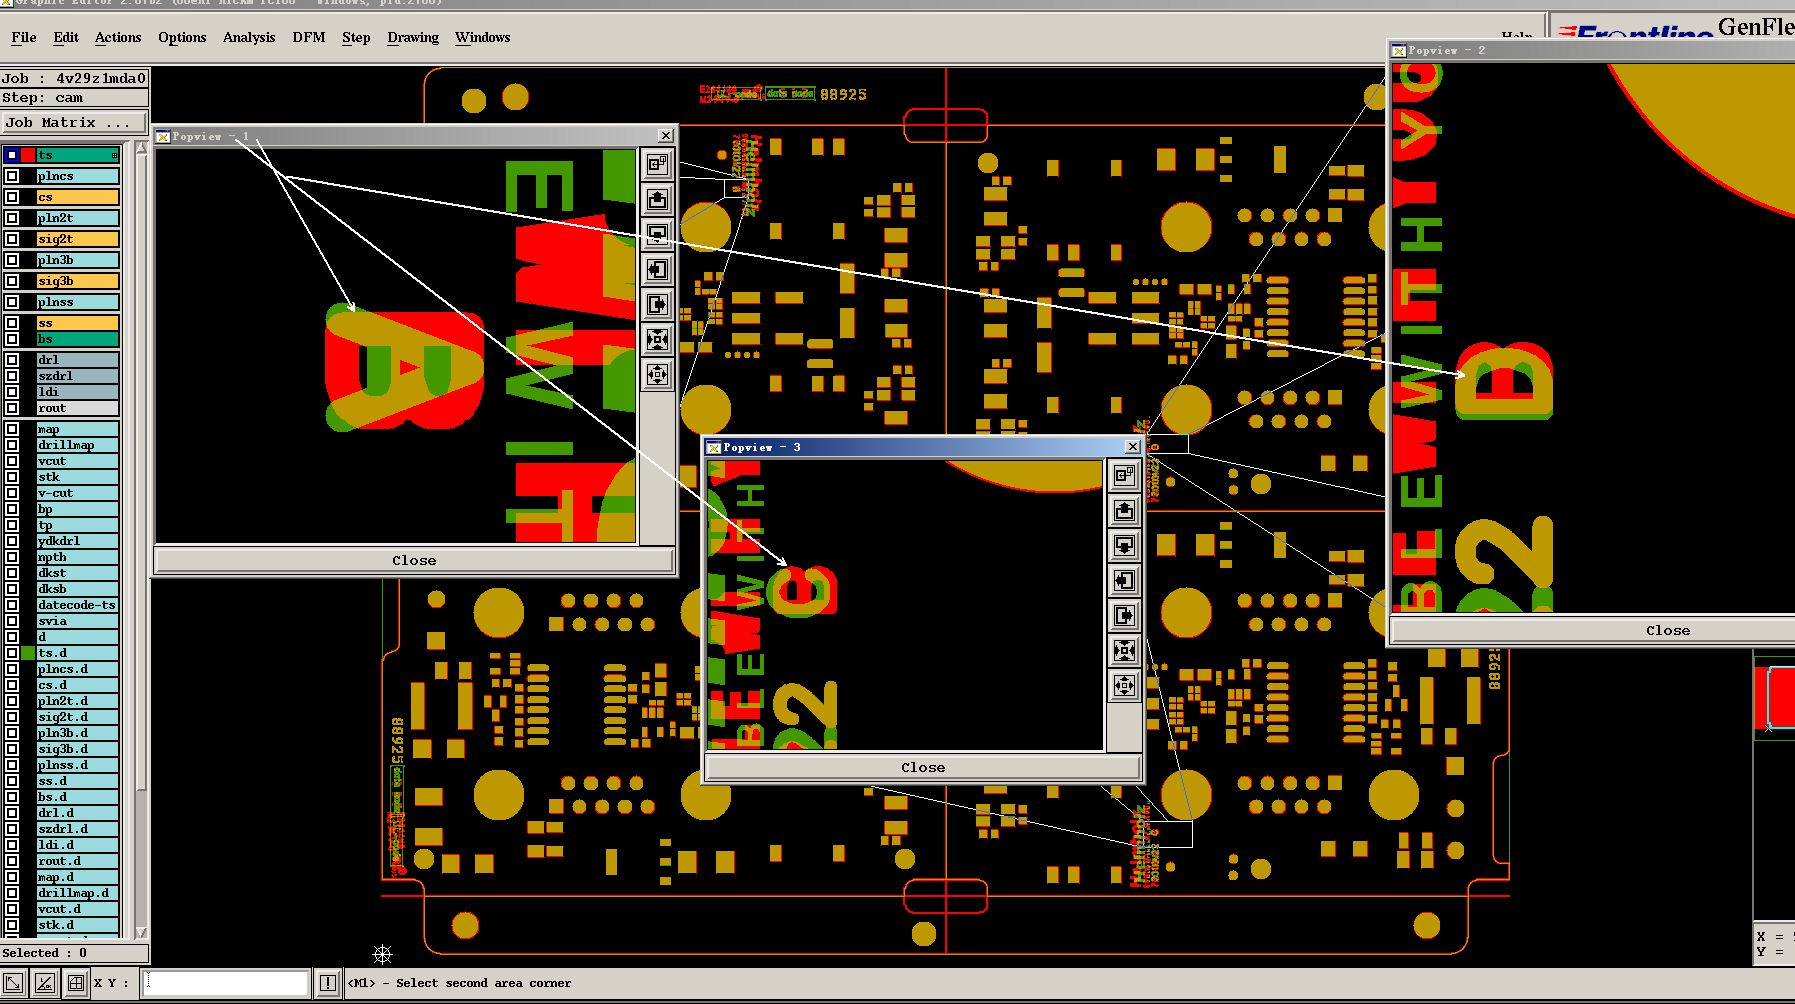
Task: Open the Options menu
Action: click(x=182, y=38)
